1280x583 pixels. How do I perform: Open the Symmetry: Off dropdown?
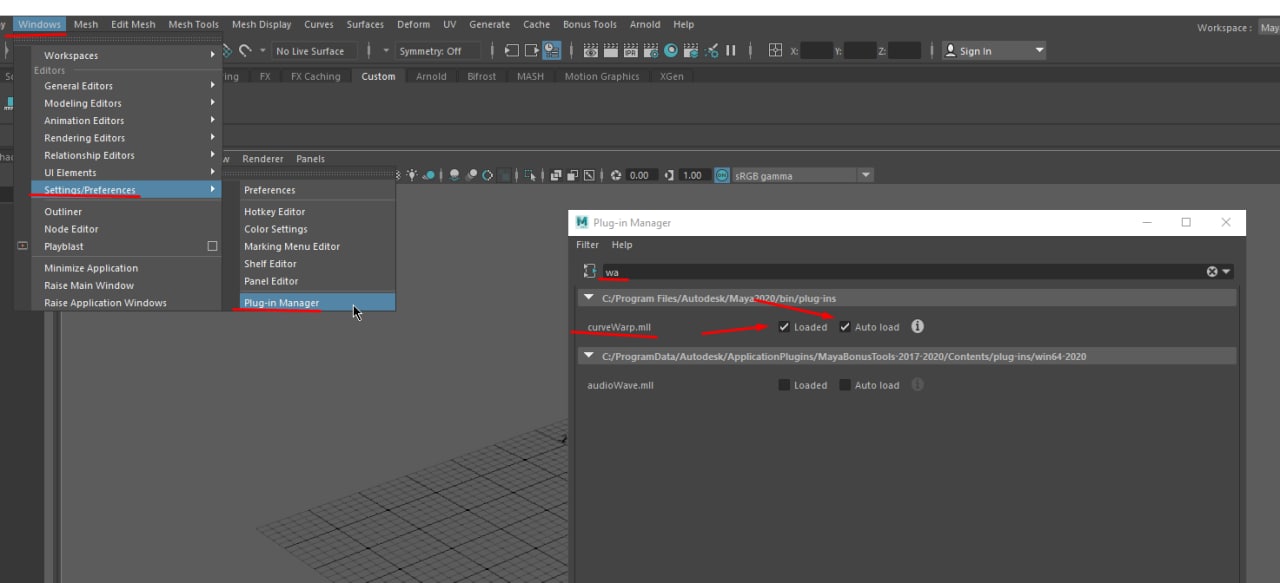(388, 51)
